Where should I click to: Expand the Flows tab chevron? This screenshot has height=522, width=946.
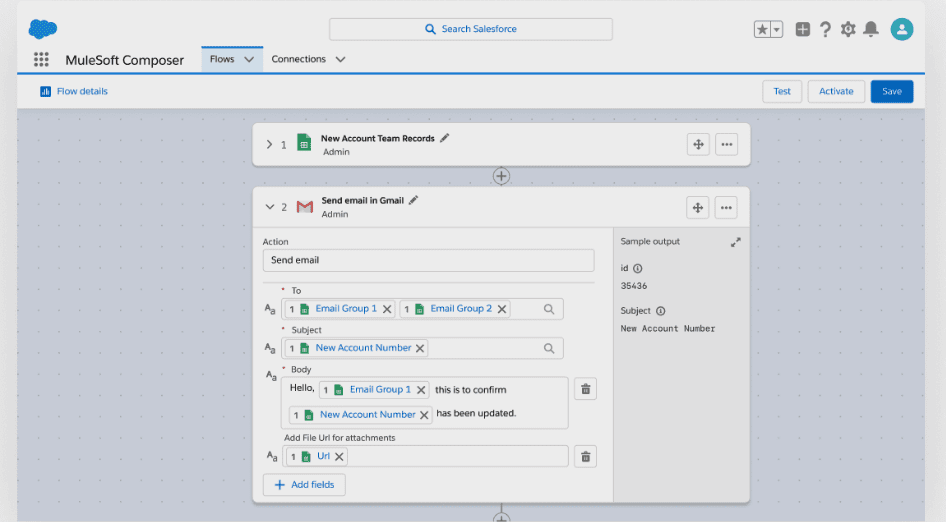tap(249, 59)
